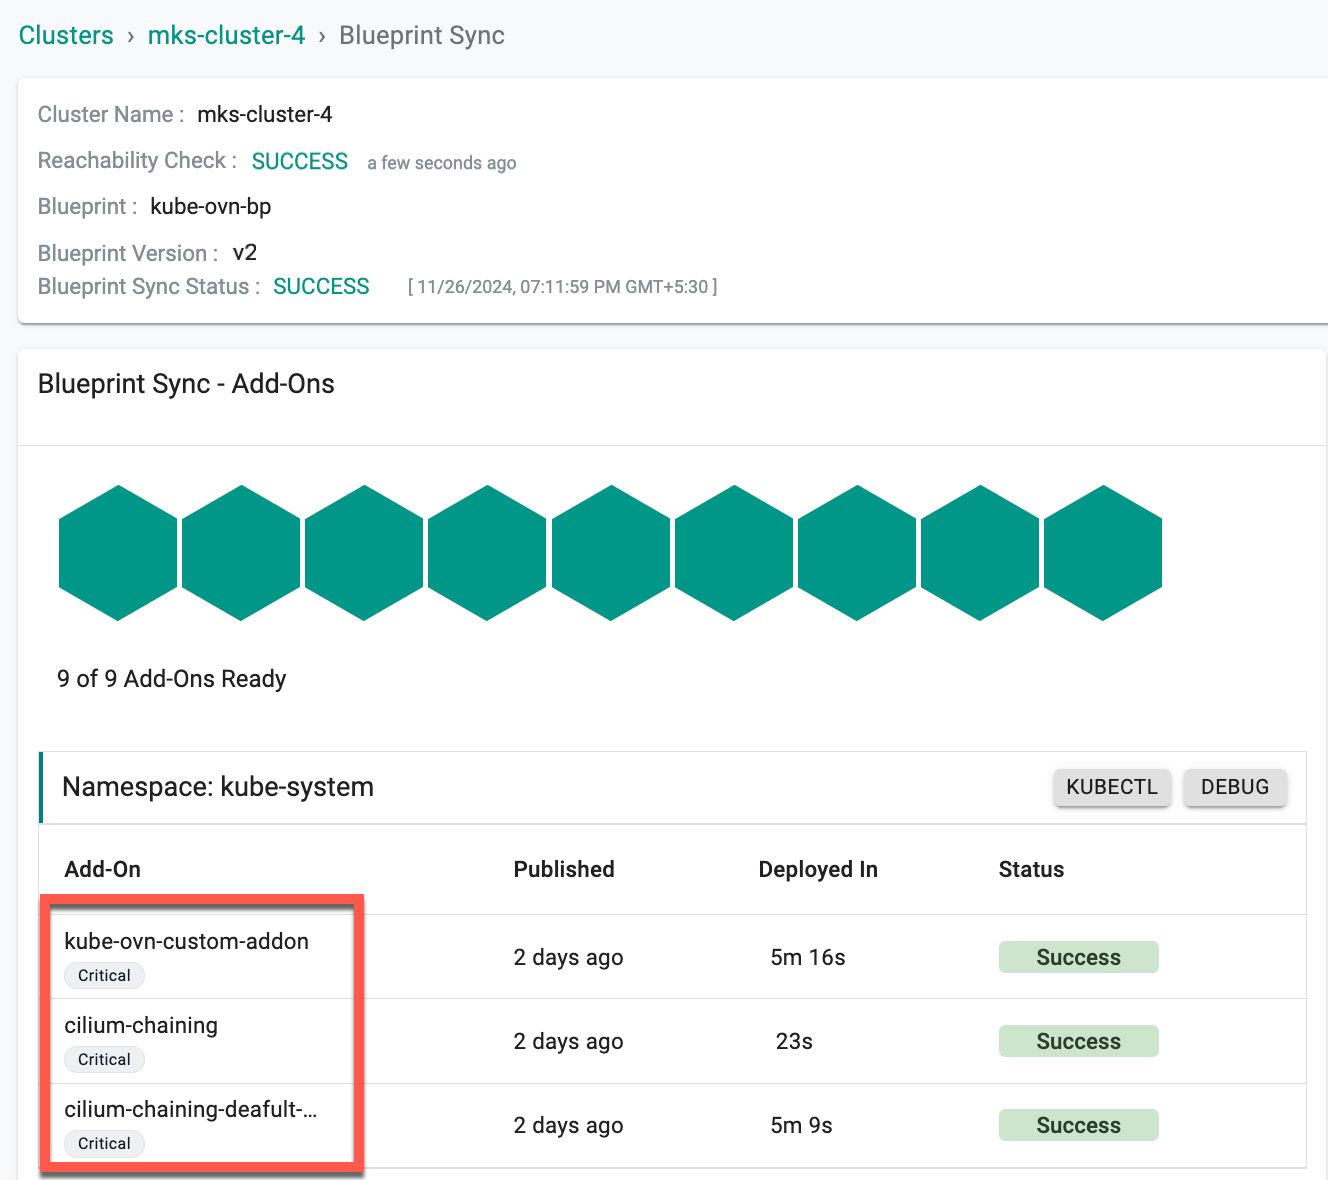Image resolution: width=1328 pixels, height=1180 pixels.
Task: Select the kube-ovn-custom-addon add-on name
Action: pos(186,941)
